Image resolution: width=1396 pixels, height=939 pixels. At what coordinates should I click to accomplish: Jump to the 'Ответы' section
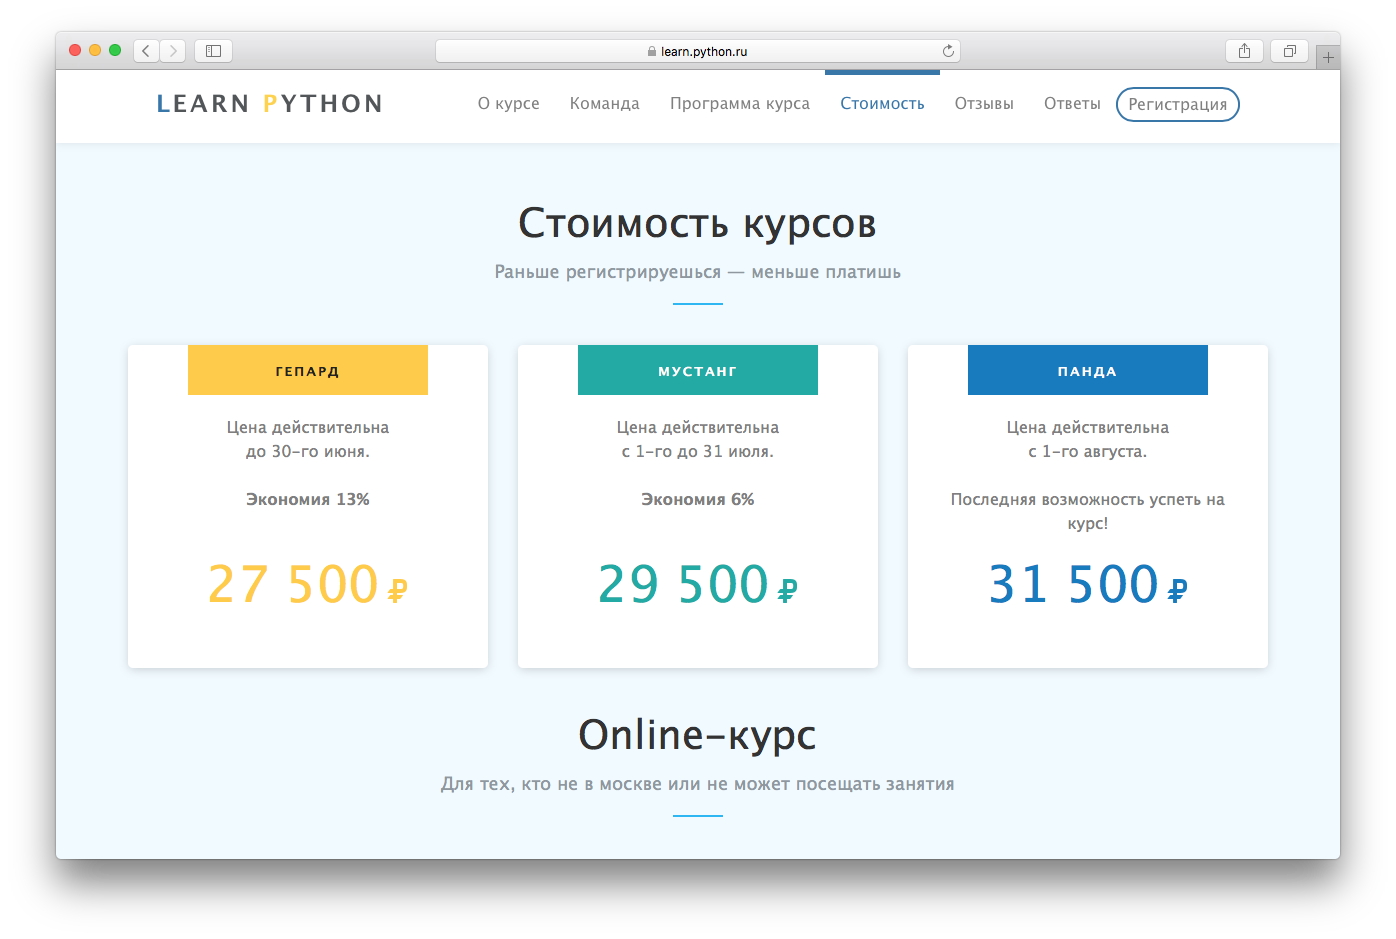pyautogui.click(x=1072, y=104)
